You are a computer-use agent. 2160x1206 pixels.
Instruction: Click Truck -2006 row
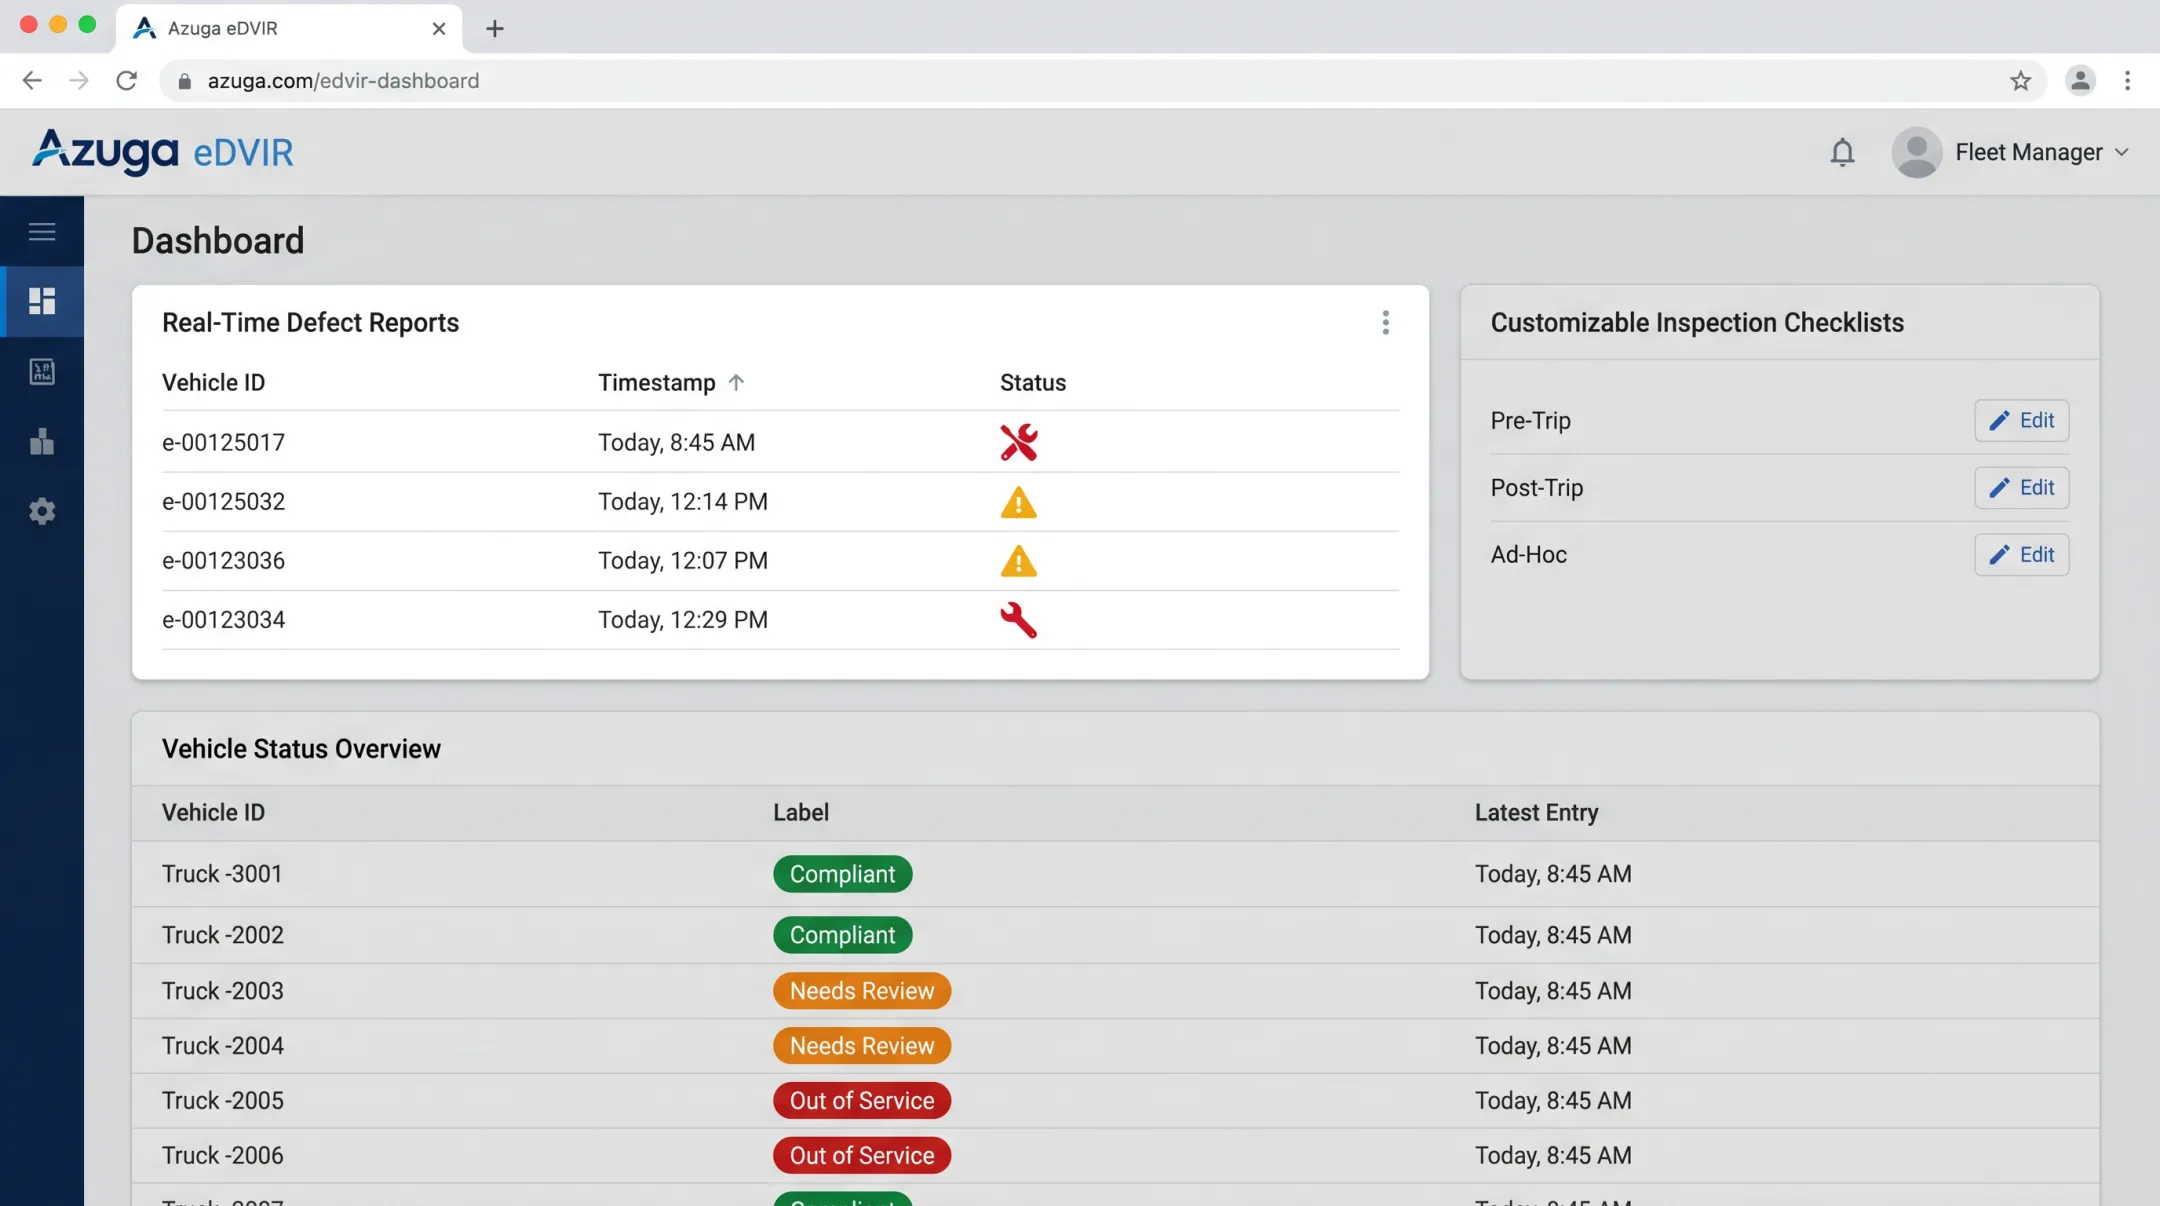pyautogui.click(x=1115, y=1156)
